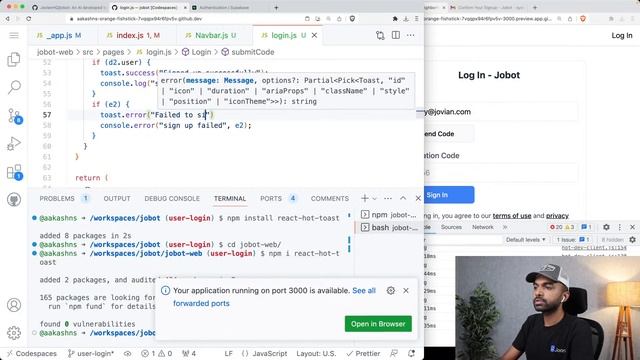Maximize the panel with the chevron up
The image size is (640, 360).
tap(403, 198)
